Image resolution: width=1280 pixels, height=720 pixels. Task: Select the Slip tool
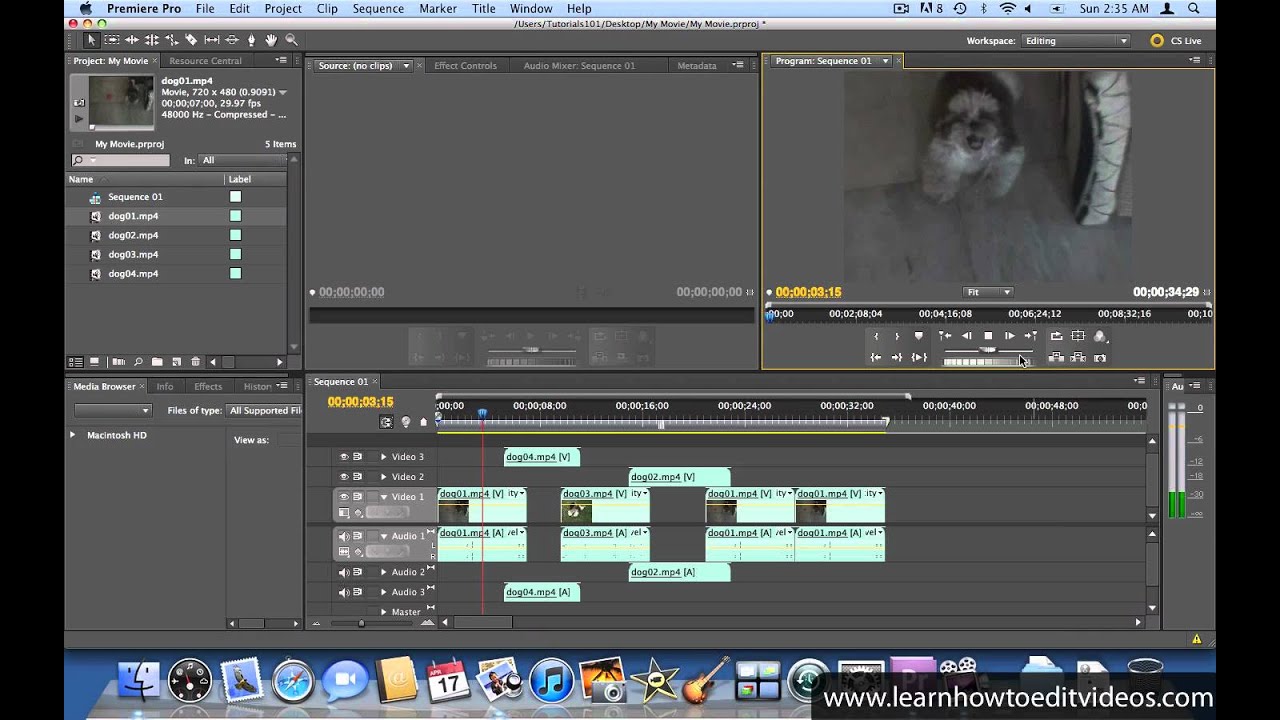click(x=211, y=40)
